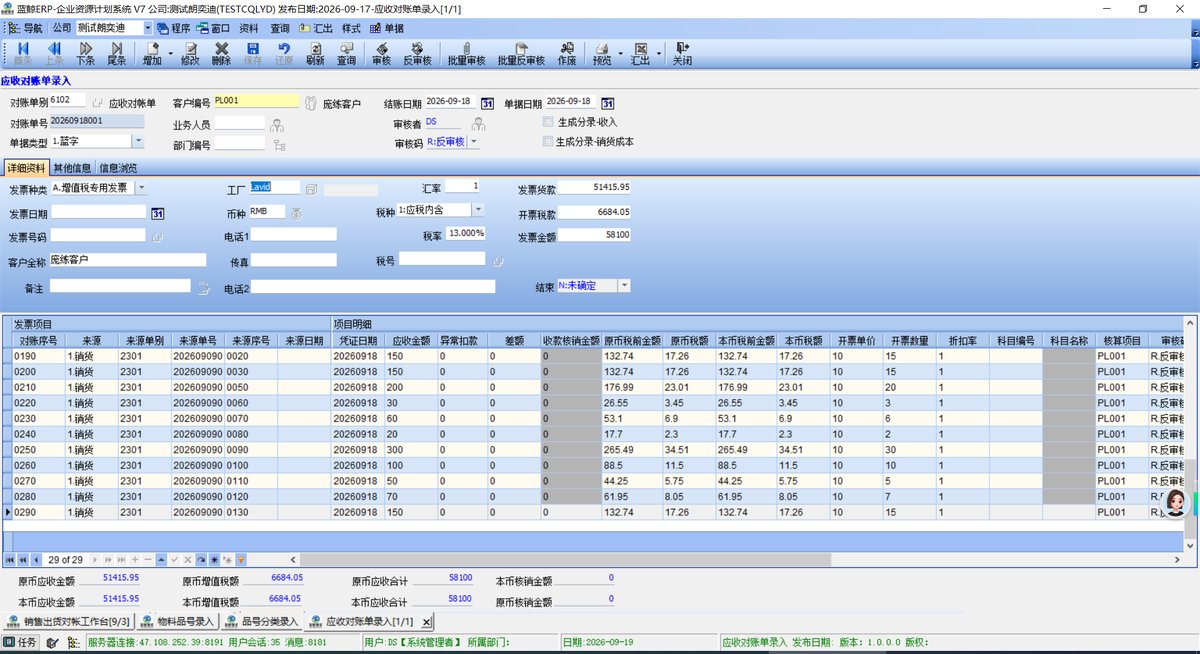Open calendar picker for 发票日期

[x=157, y=213]
